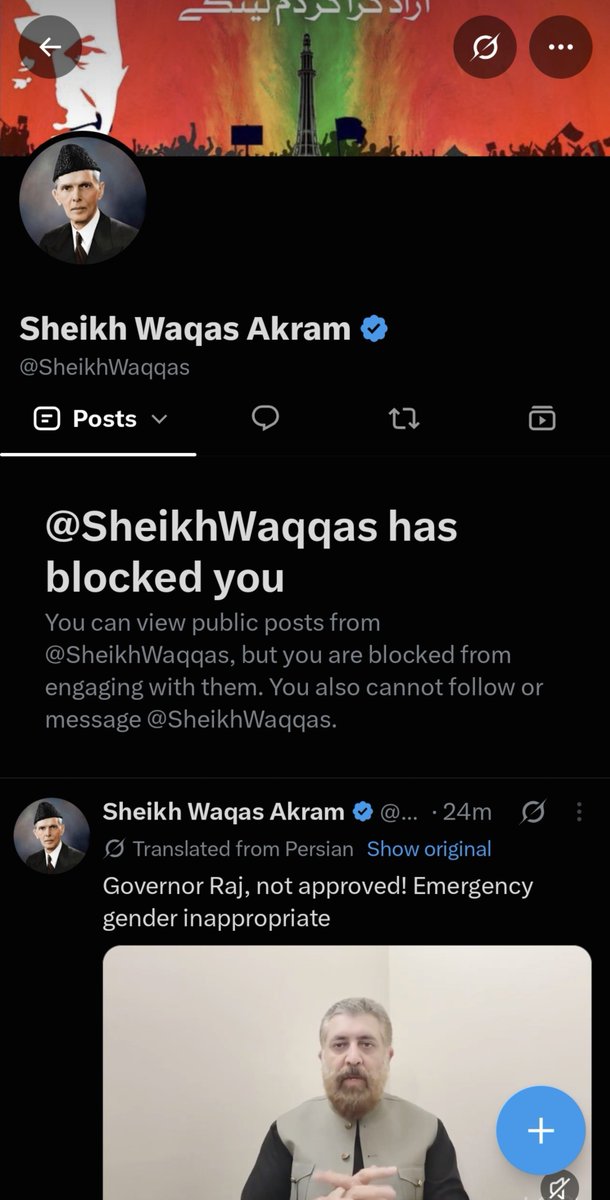The height and width of the screenshot is (1200, 610).
Task: Open the three-dot overflow menu in header
Action: pos(561,47)
